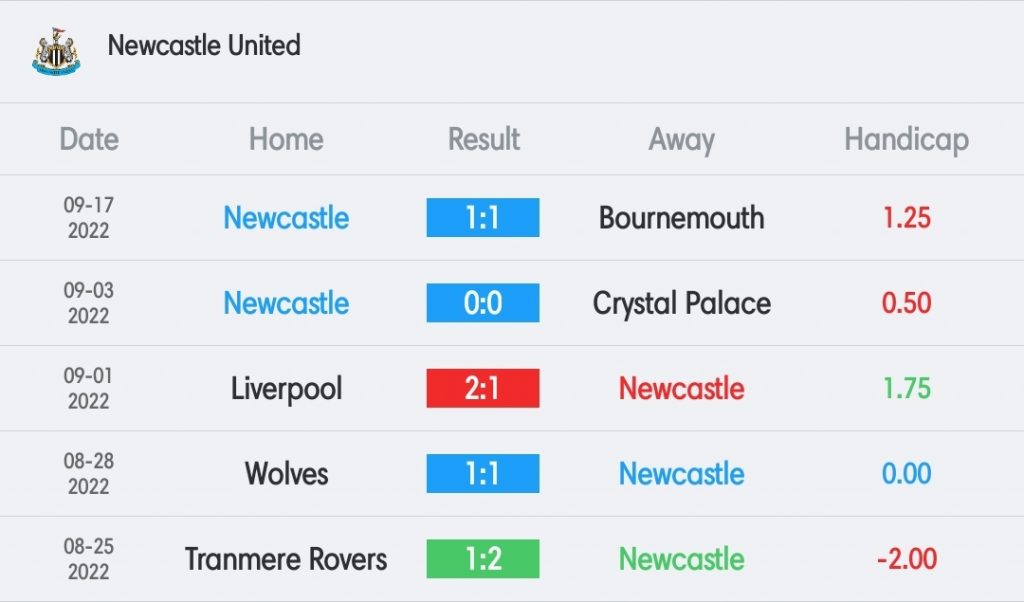Open the 1:1 result at Wolves
Screen dimensions: 1024x602
(x=483, y=473)
